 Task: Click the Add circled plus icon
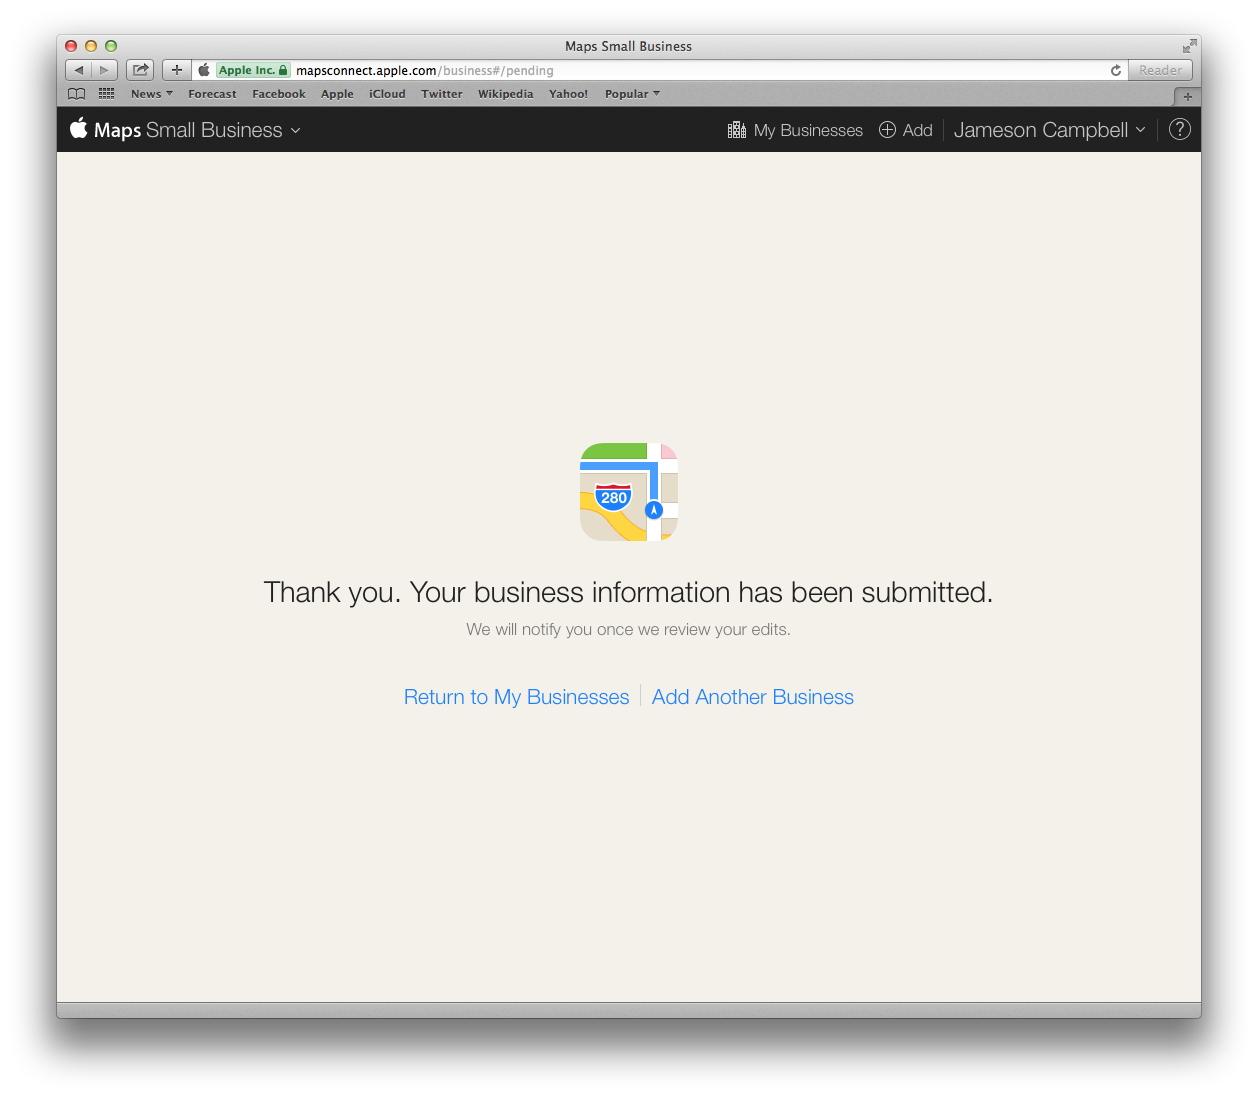pos(887,130)
